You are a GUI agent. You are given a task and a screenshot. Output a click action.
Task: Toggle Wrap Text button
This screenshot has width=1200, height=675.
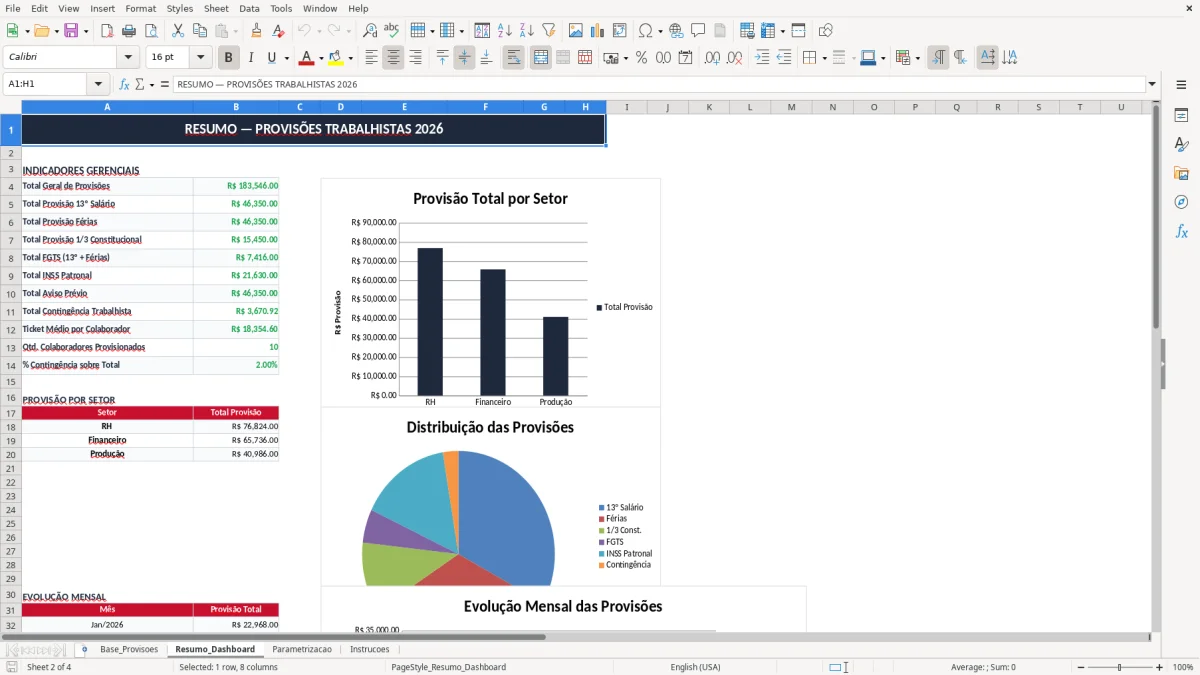pos(513,58)
